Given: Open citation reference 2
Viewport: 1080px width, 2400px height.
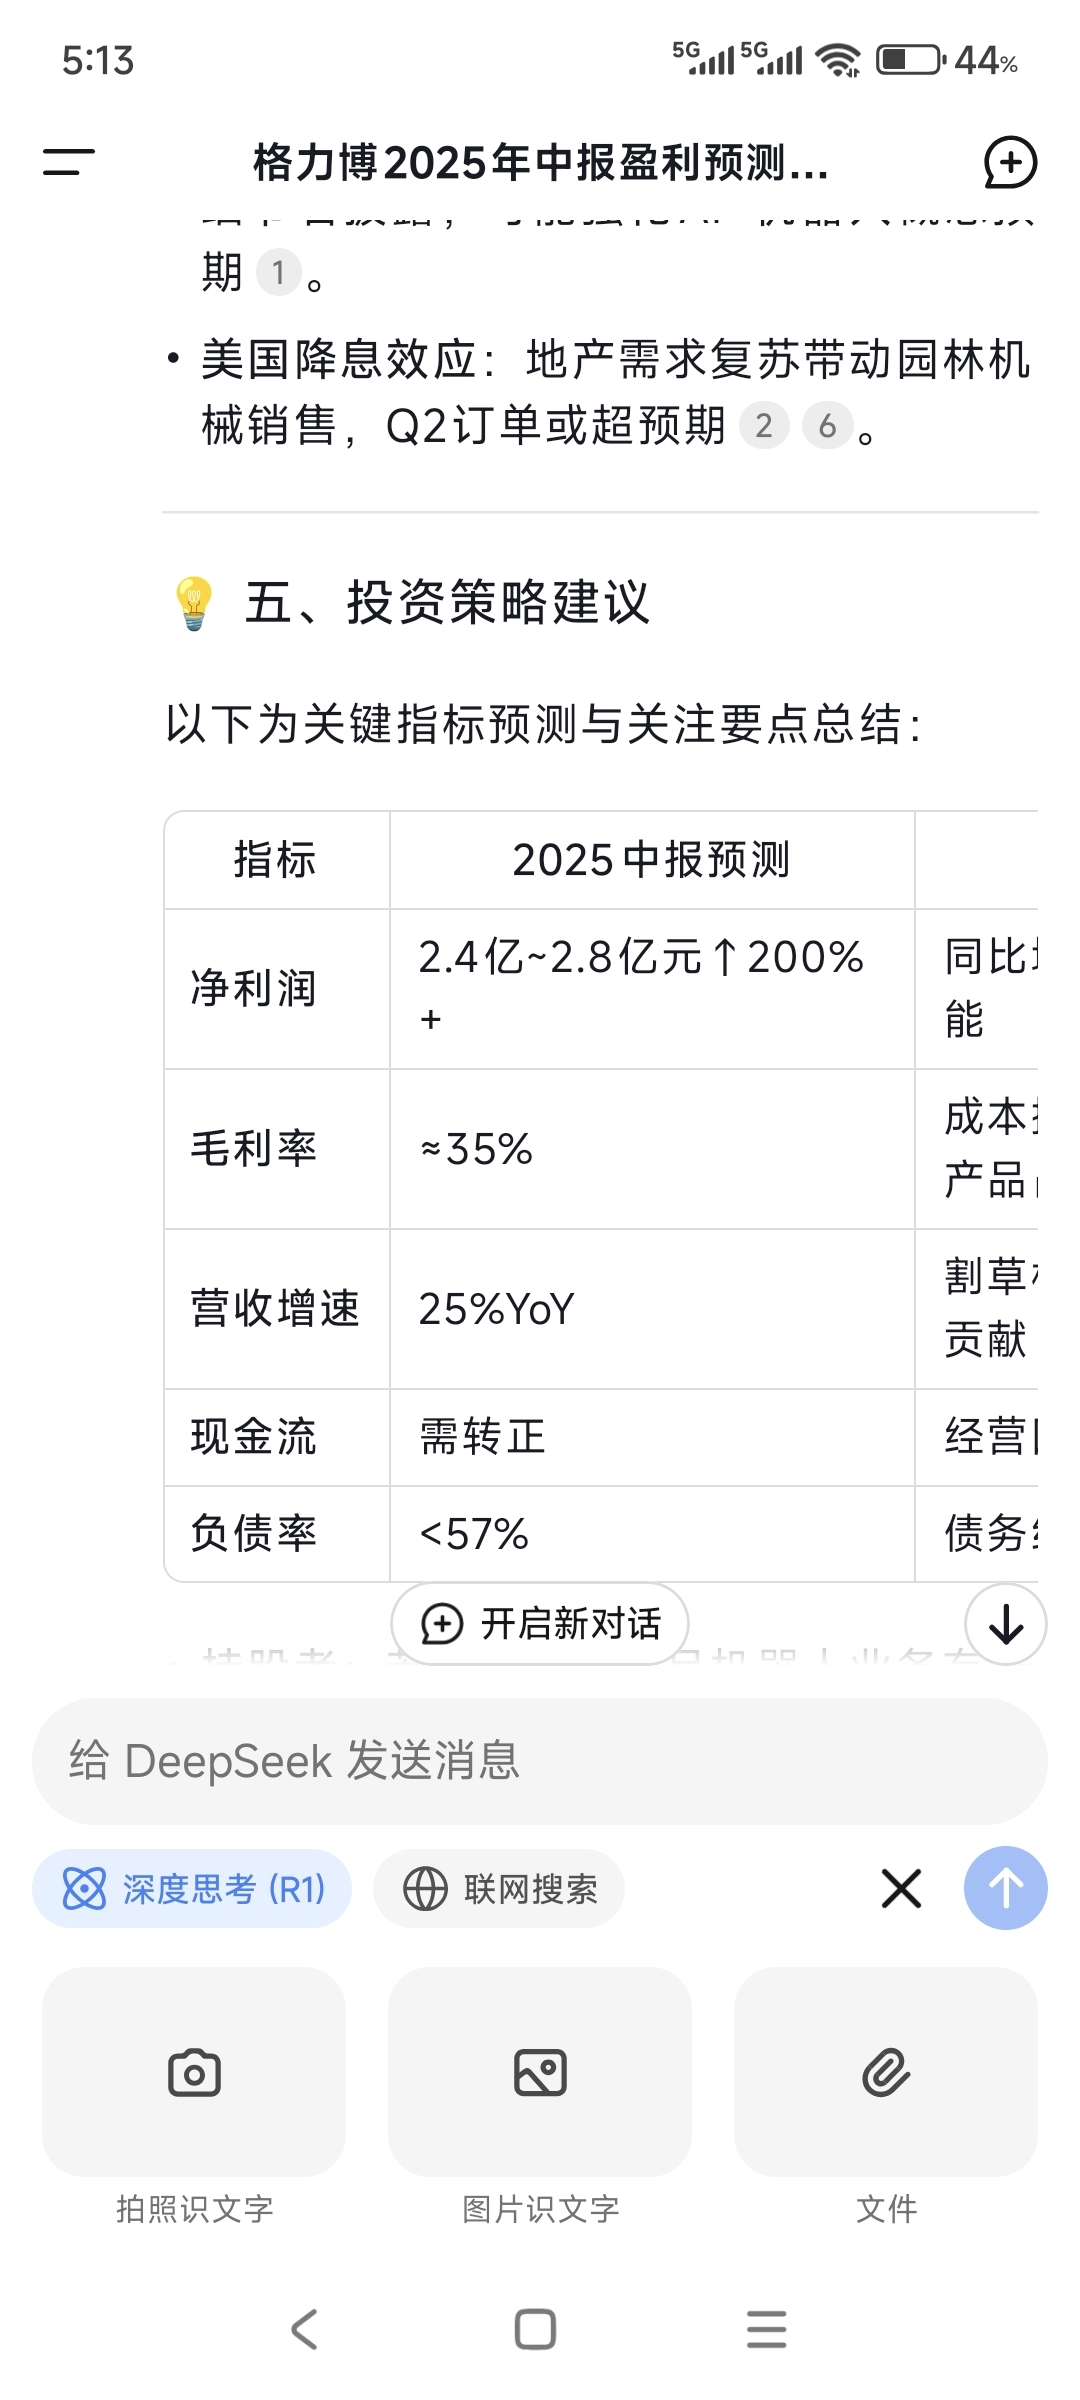Looking at the screenshot, I should [764, 426].
